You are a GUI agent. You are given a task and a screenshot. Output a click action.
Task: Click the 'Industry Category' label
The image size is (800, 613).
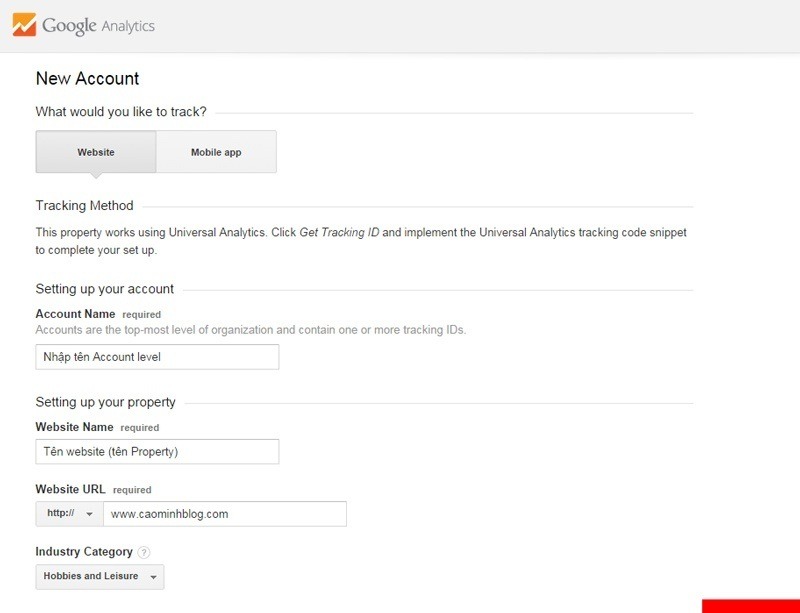point(84,552)
